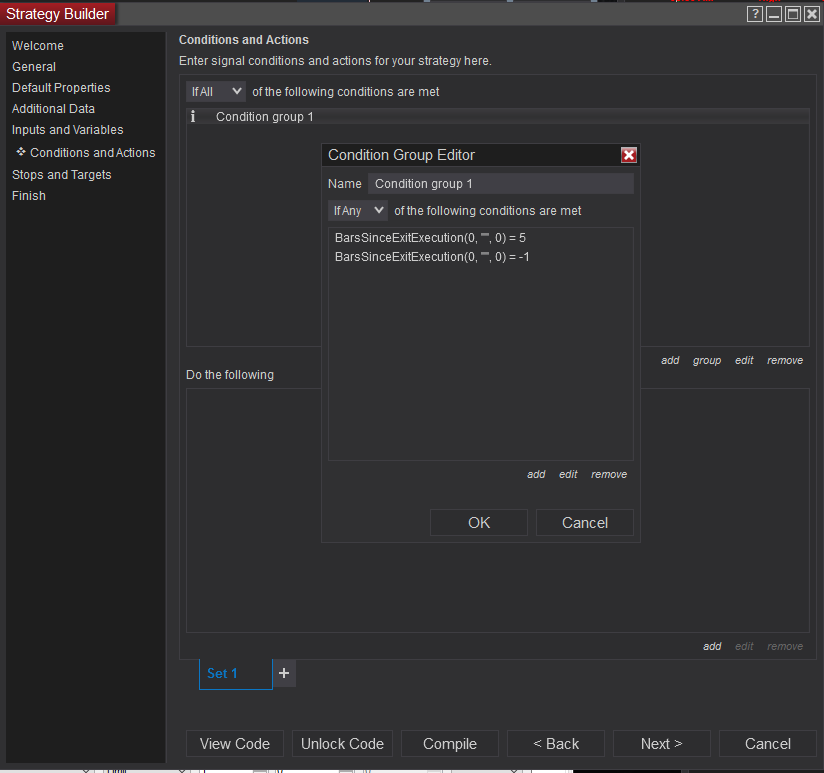The image size is (824, 773).
Task: Navigate to Additional Data
Action: click(54, 109)
